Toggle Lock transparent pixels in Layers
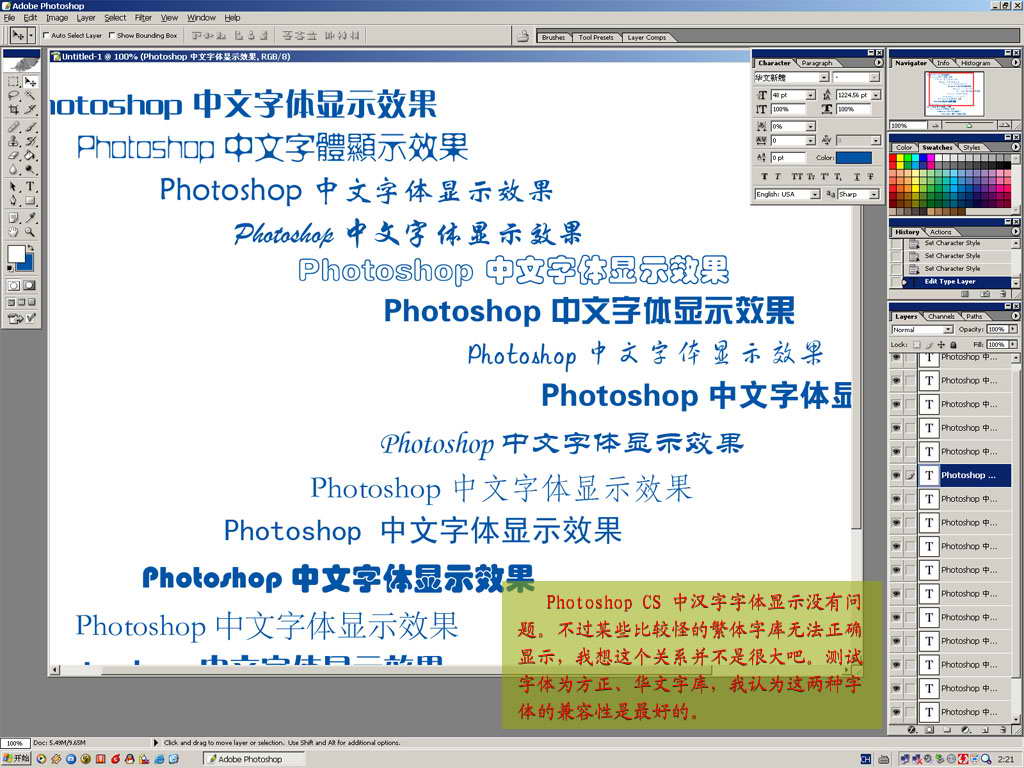The image size is (1024, 768). (916, 344)
